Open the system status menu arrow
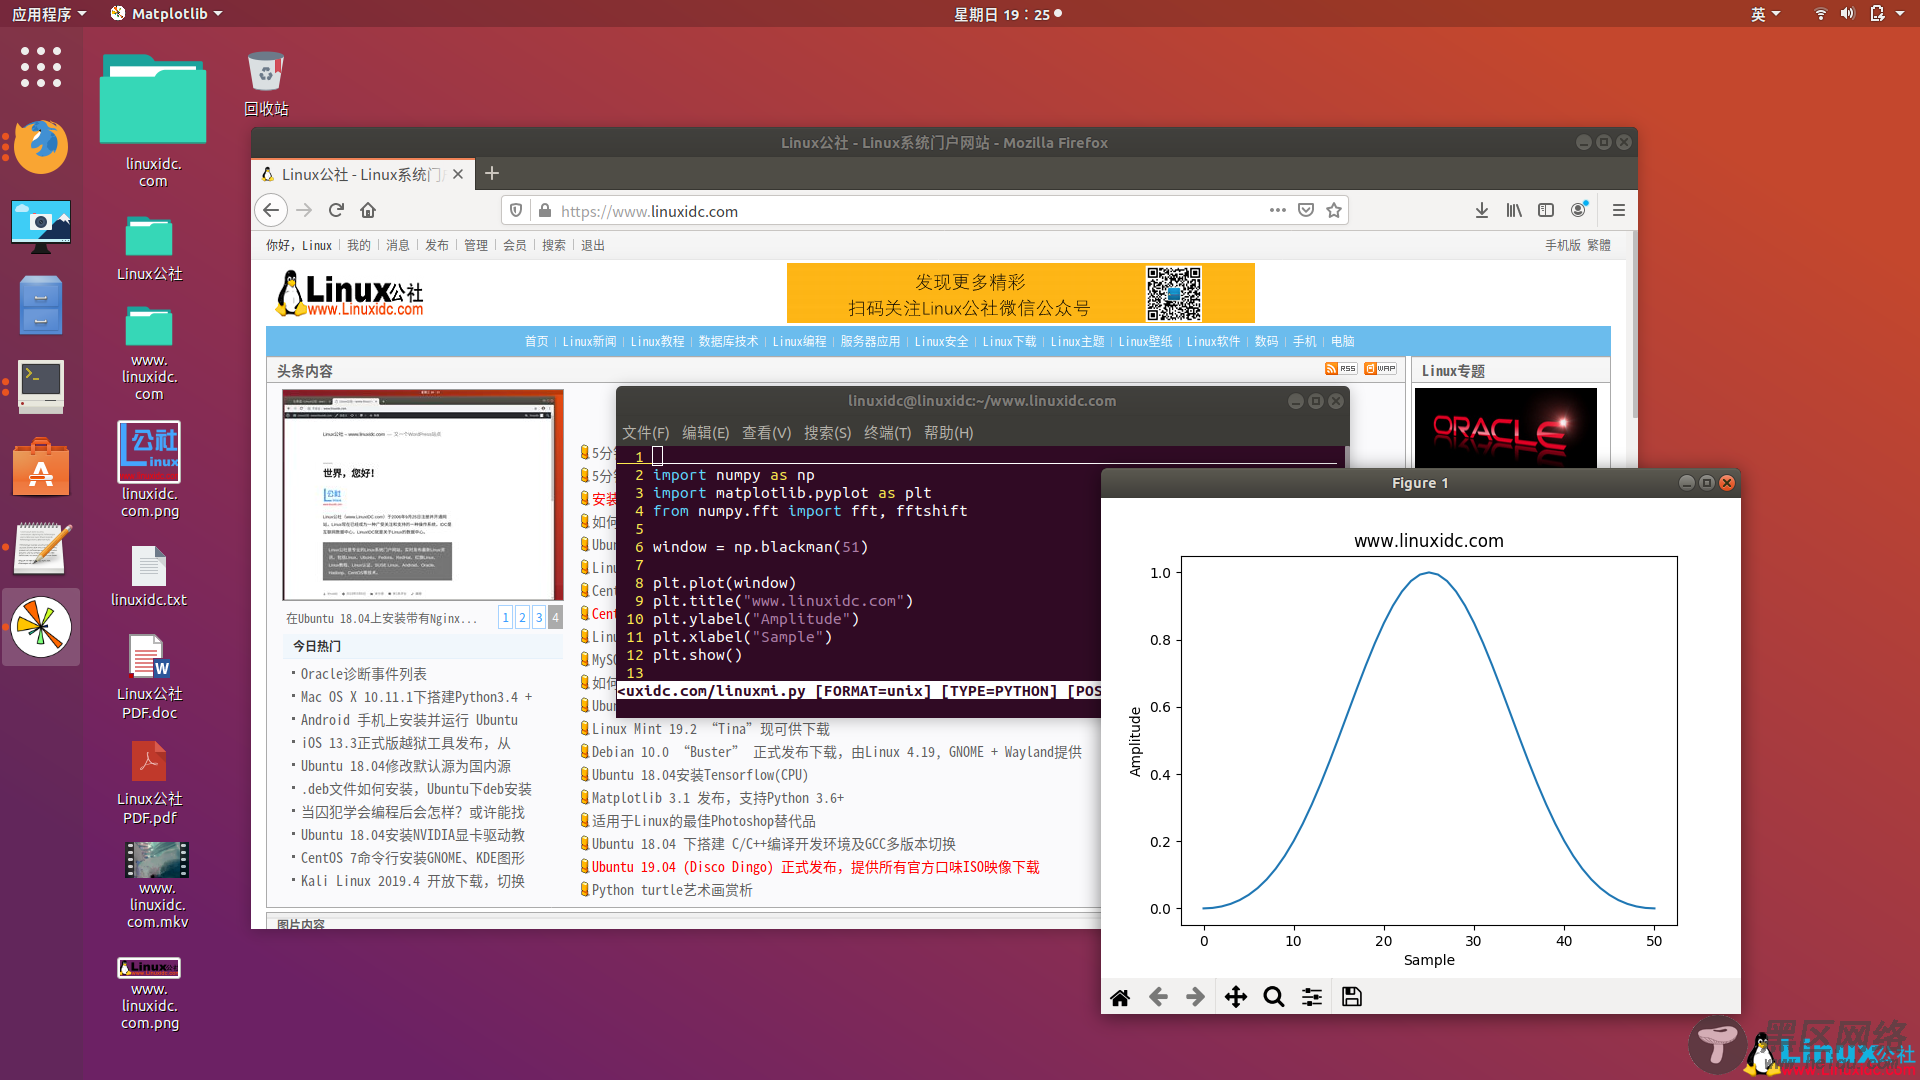1920x1080 pixels. 1899,14
